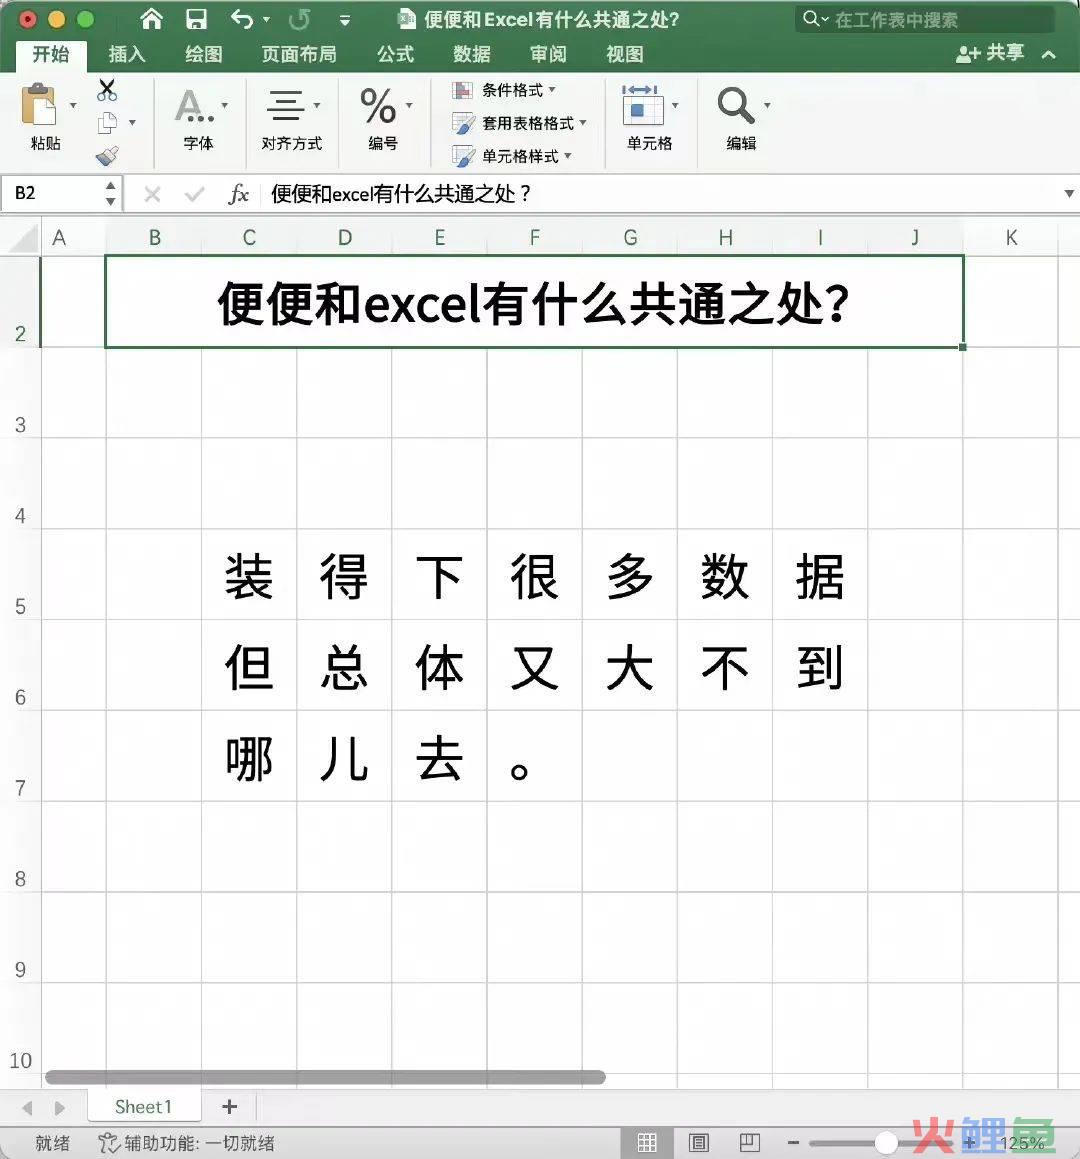The width and height of the screenshot is (1080, 1159).
Task: Open the 数据 ribbon tab
Action: tap(472, 54)
